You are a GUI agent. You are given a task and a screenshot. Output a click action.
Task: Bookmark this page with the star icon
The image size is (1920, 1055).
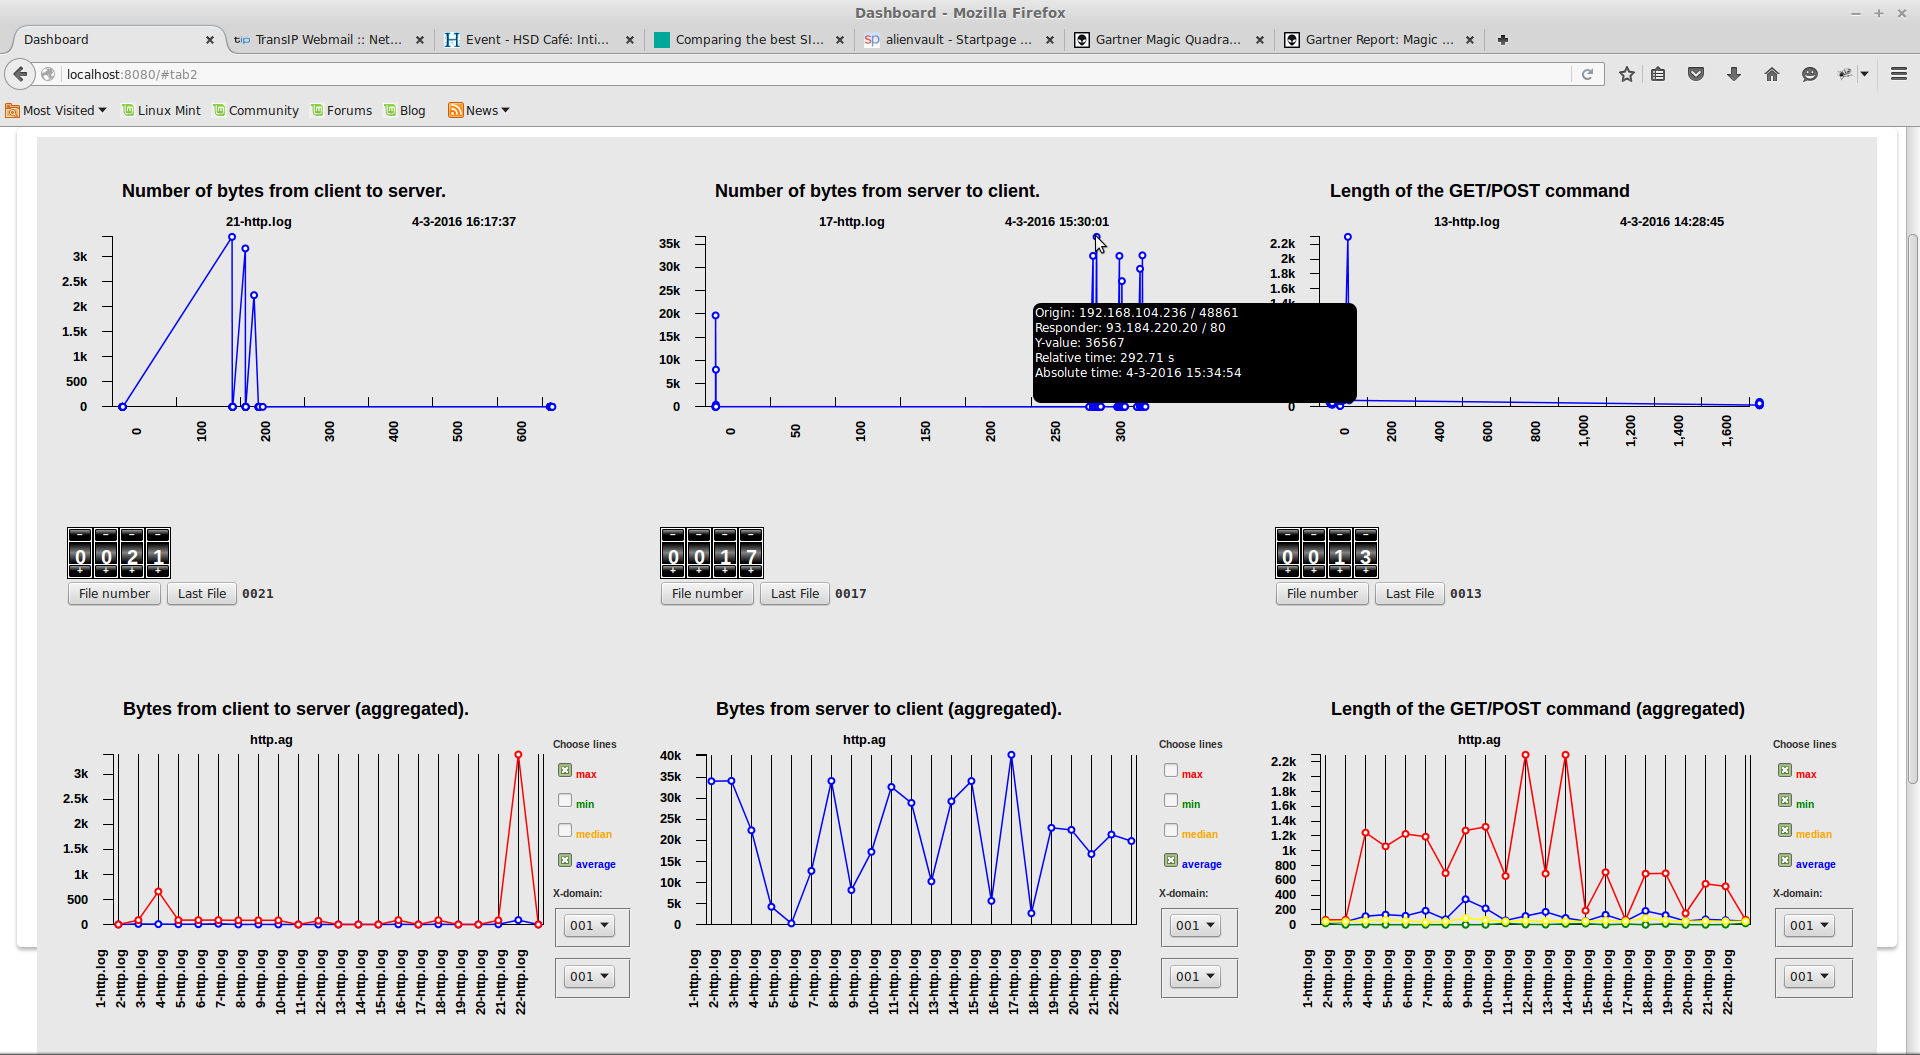tap(1627, 74)
